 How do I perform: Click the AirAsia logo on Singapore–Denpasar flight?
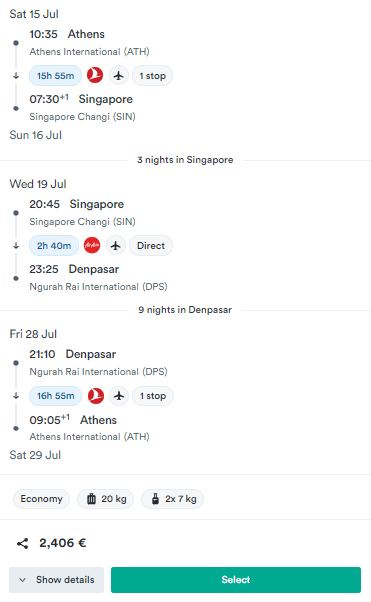point(92,245)
